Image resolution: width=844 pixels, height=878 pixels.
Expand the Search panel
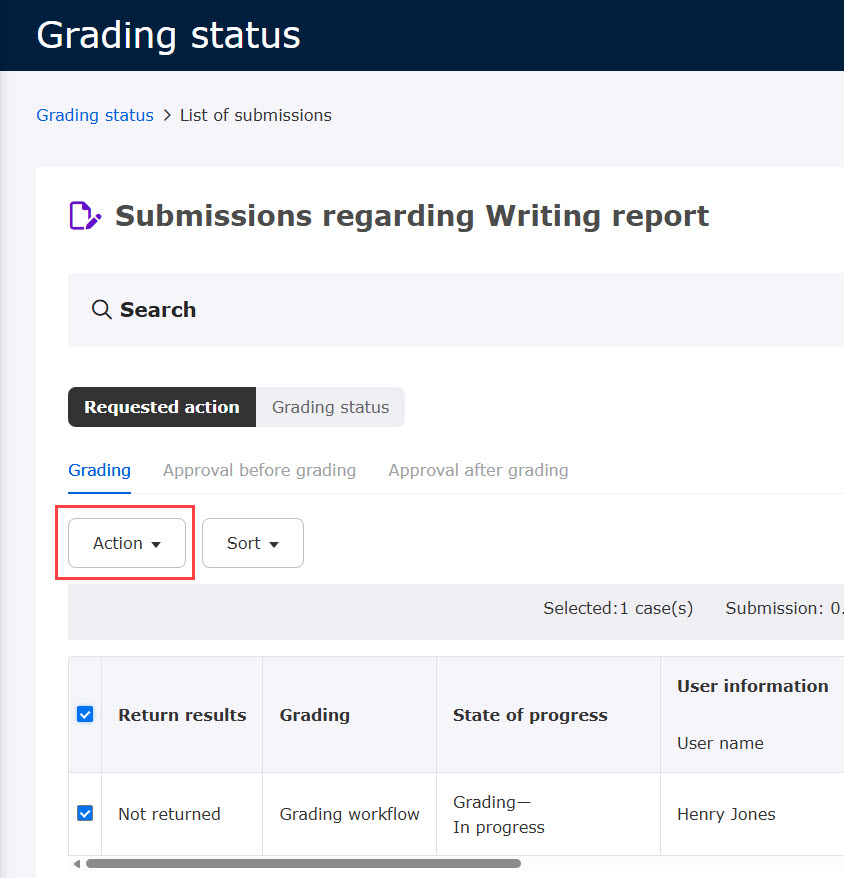coord(158,310)
